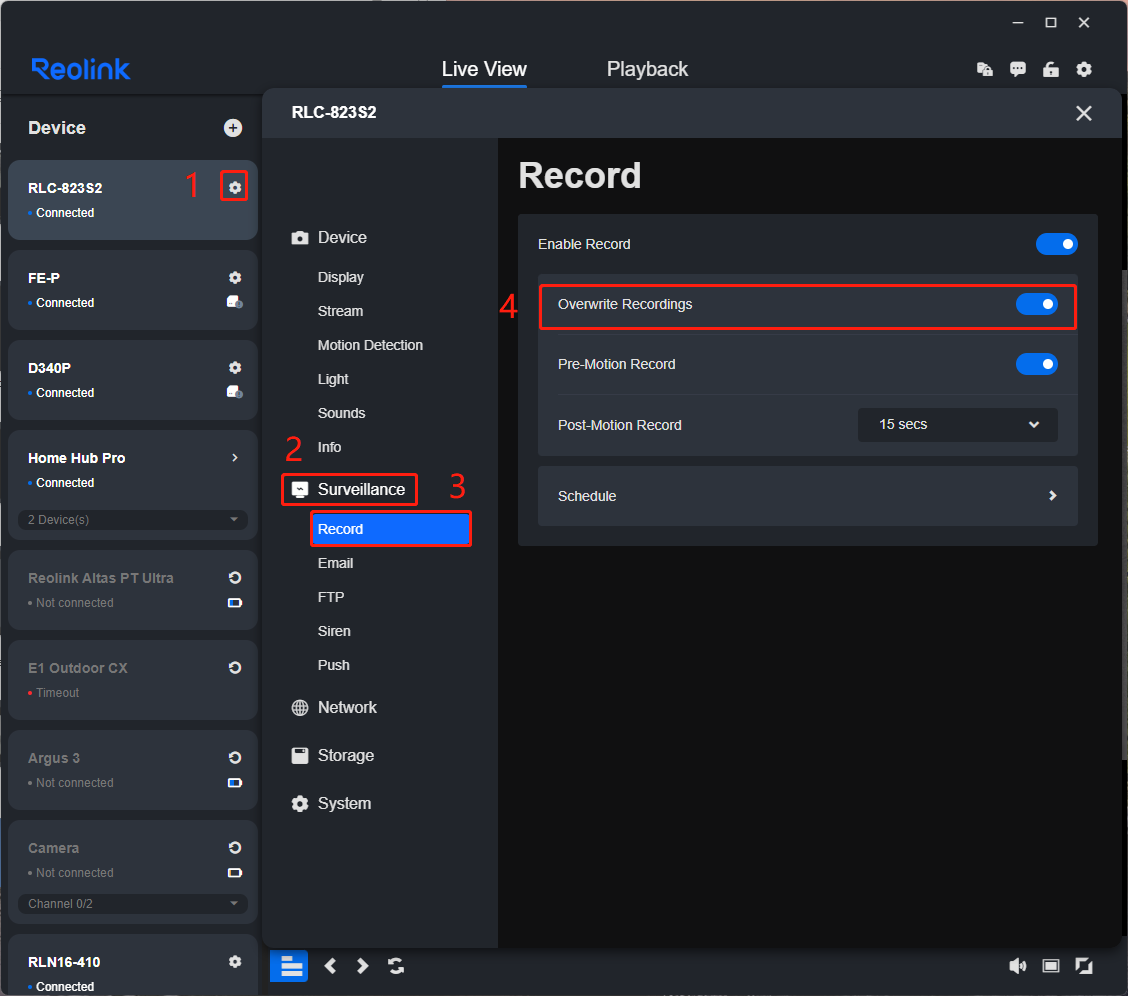Open the Display settings page
This screenshot has height=996, width=1128.
[340, 277]
